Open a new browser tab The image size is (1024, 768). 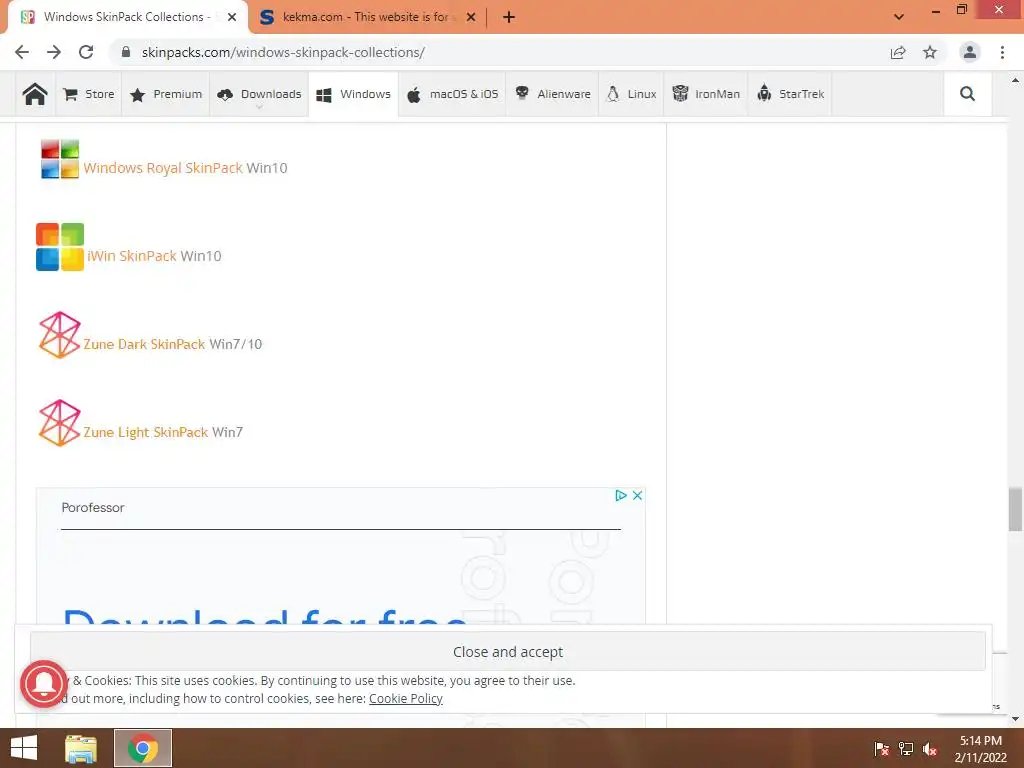pyautogui.click(x=509, y=18)
